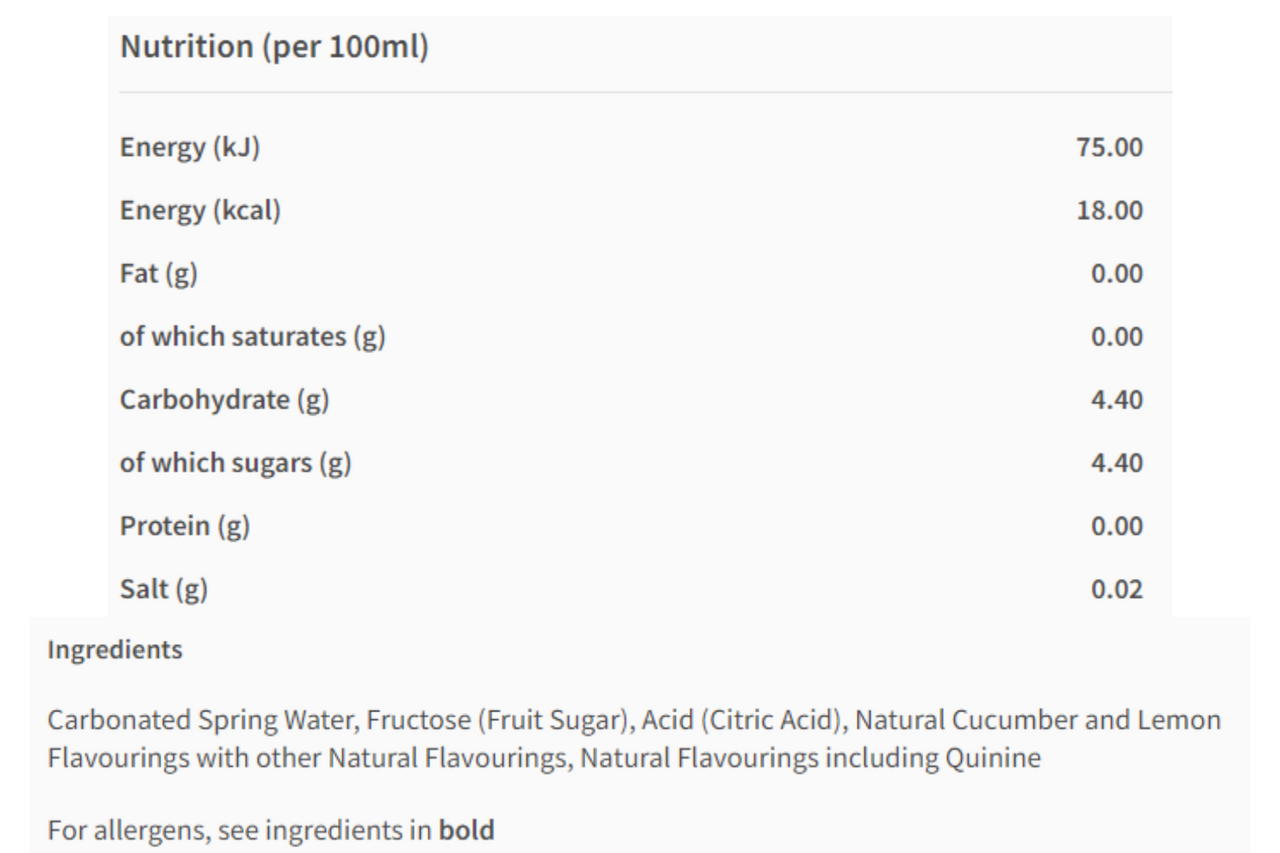Select the Protein (g) row label
Image resolution: width=1280 pixels, height=853 pixels.
(184, 526)
